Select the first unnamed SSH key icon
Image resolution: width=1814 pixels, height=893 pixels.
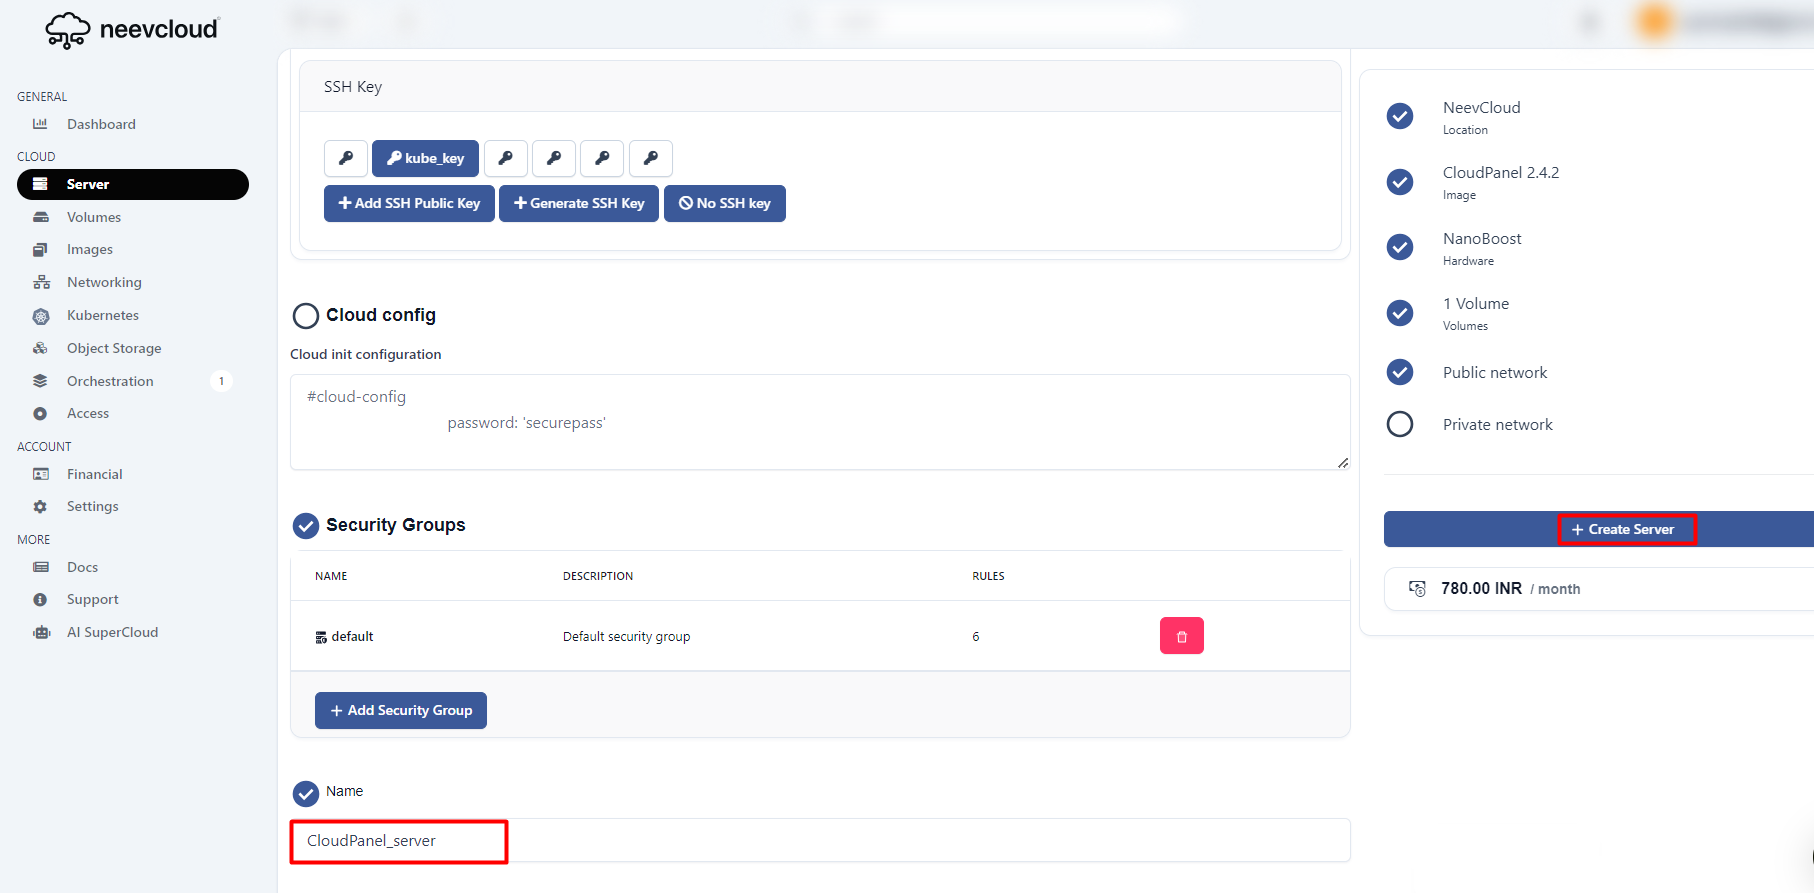pos(346,158)
